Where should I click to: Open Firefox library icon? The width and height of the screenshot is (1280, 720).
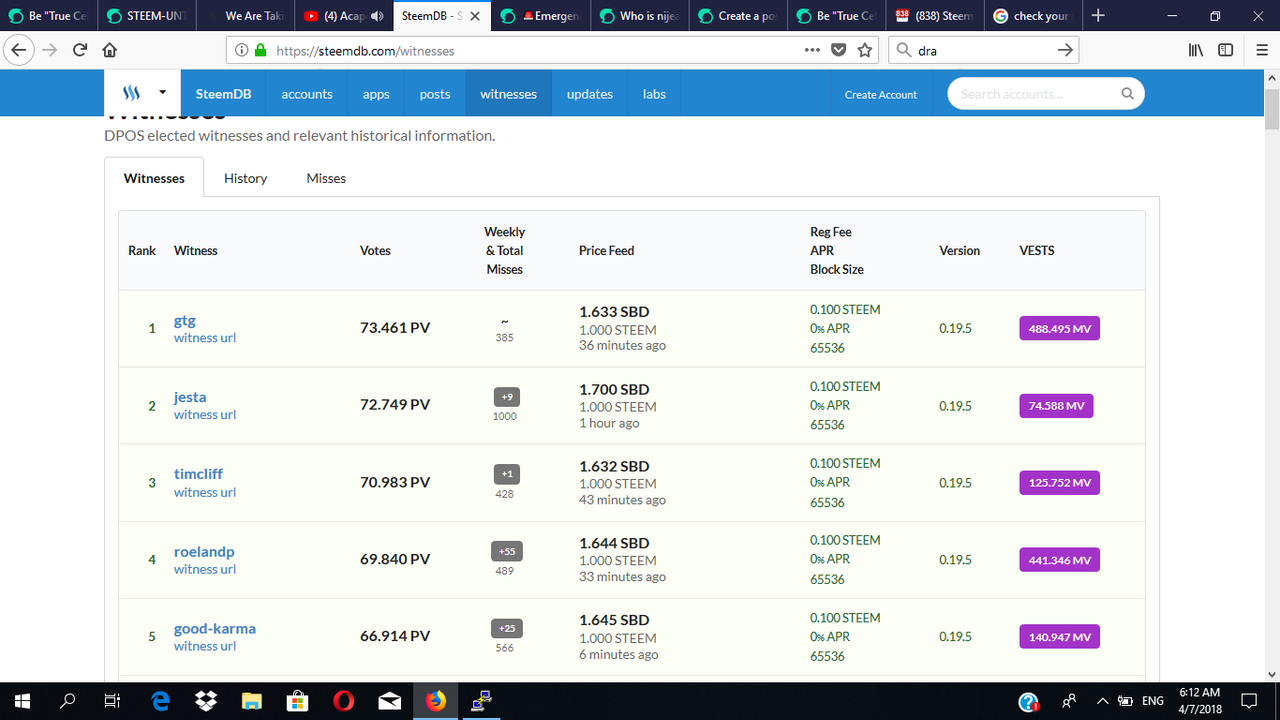pos(1195,50)
